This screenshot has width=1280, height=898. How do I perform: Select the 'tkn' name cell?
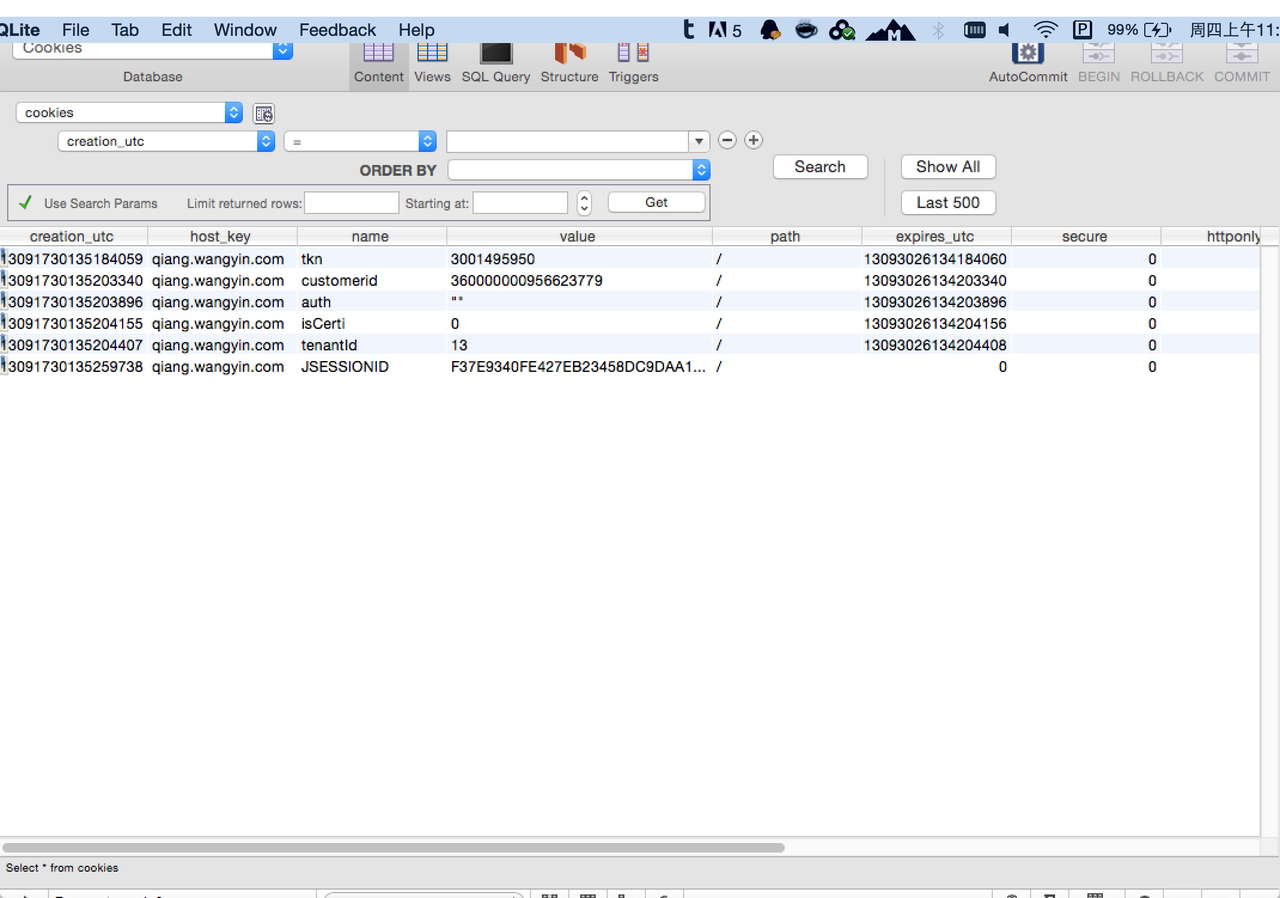click(371, 259)
